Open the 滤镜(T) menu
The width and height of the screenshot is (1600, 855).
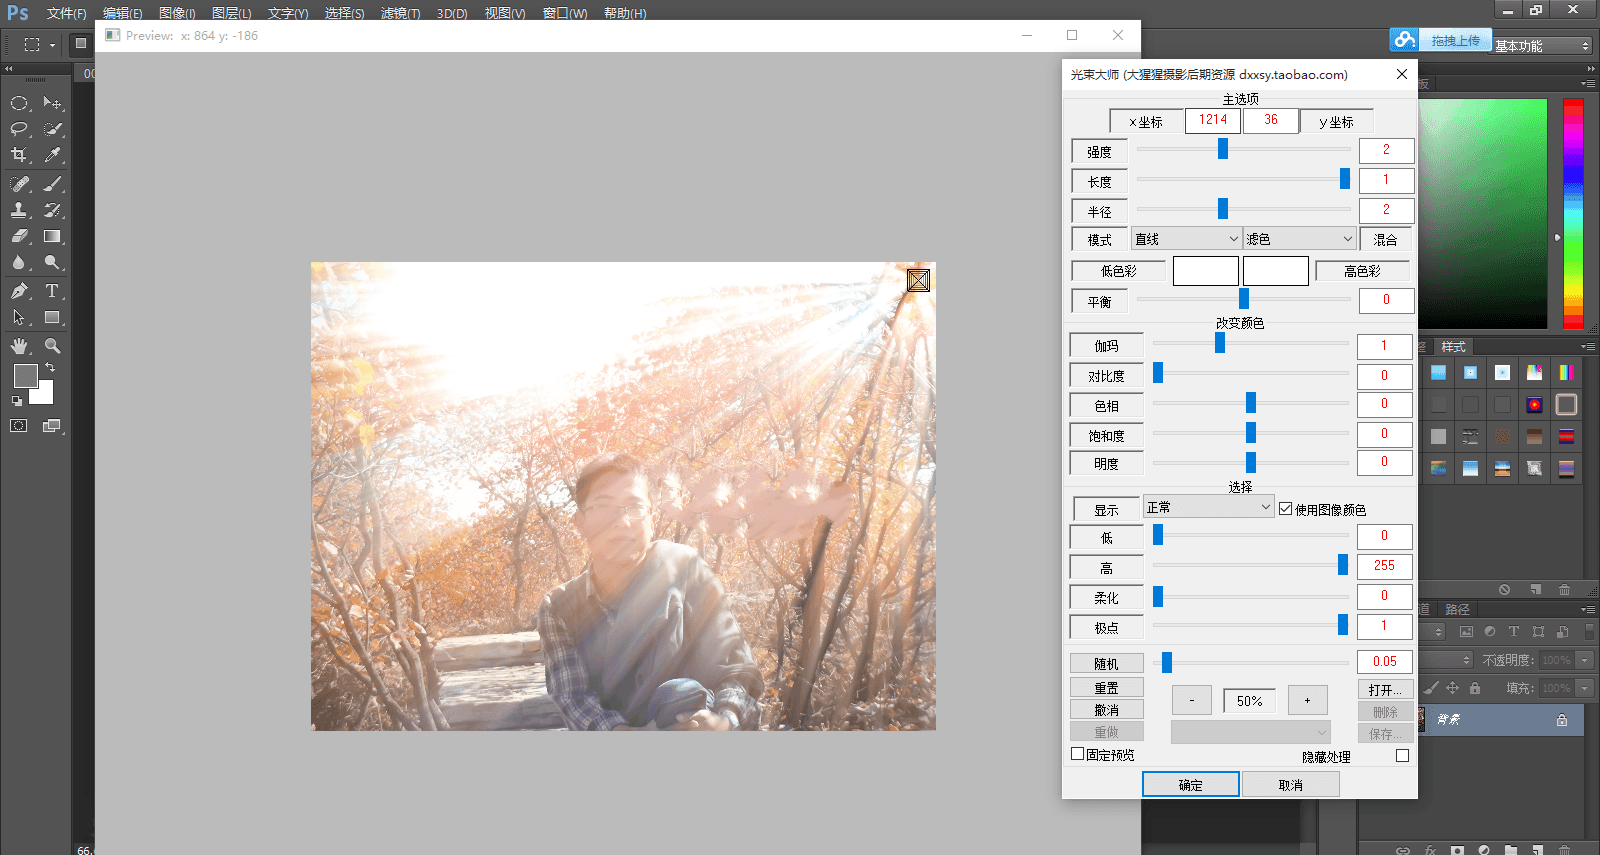pos(400,13)
